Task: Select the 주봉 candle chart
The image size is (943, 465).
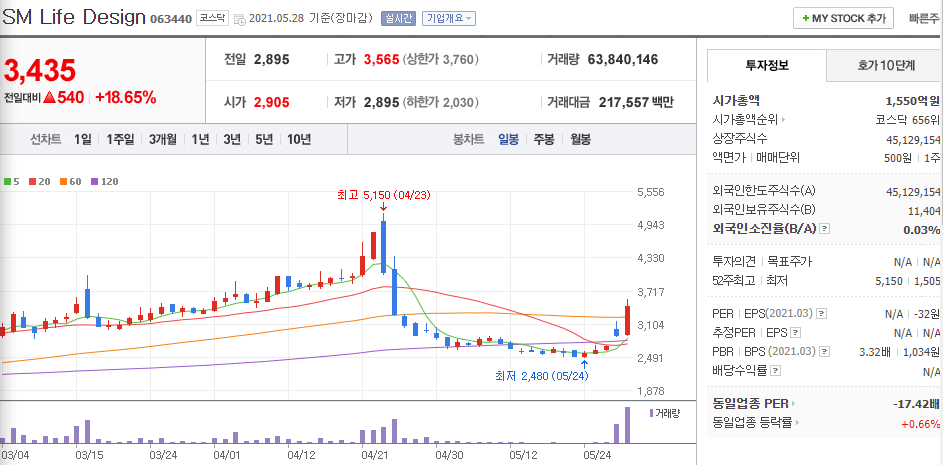Action: click(544, 140)
